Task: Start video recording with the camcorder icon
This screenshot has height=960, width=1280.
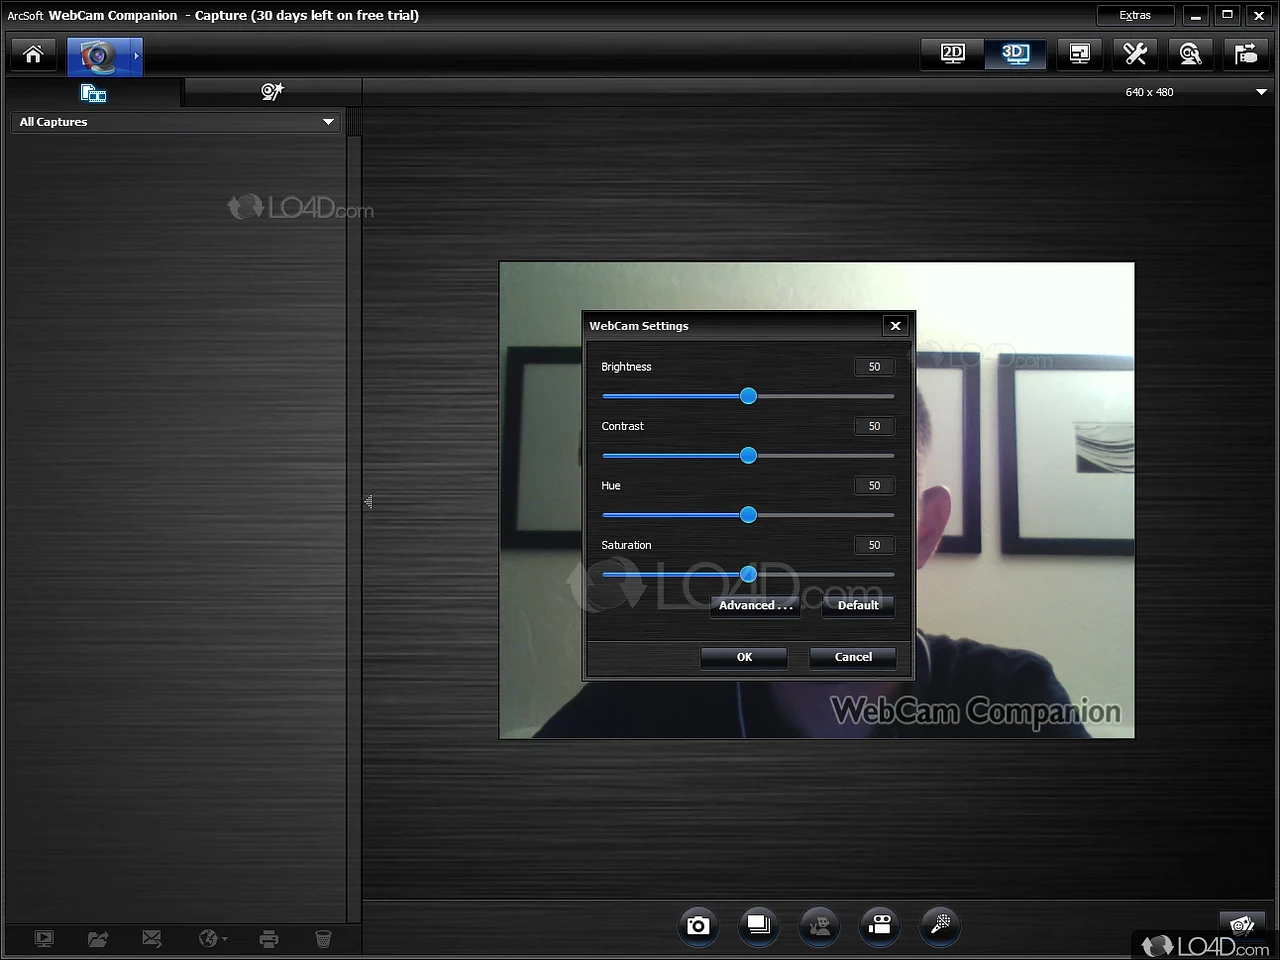Action: (880, 925)
